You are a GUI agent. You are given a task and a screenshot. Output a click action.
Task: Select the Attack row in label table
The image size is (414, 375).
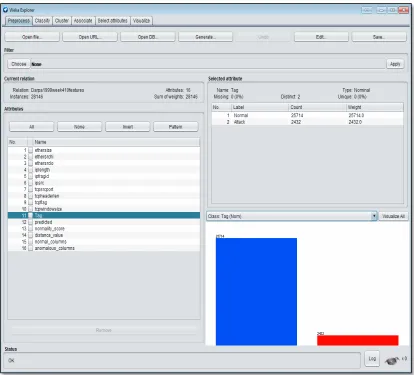[307, 122]
